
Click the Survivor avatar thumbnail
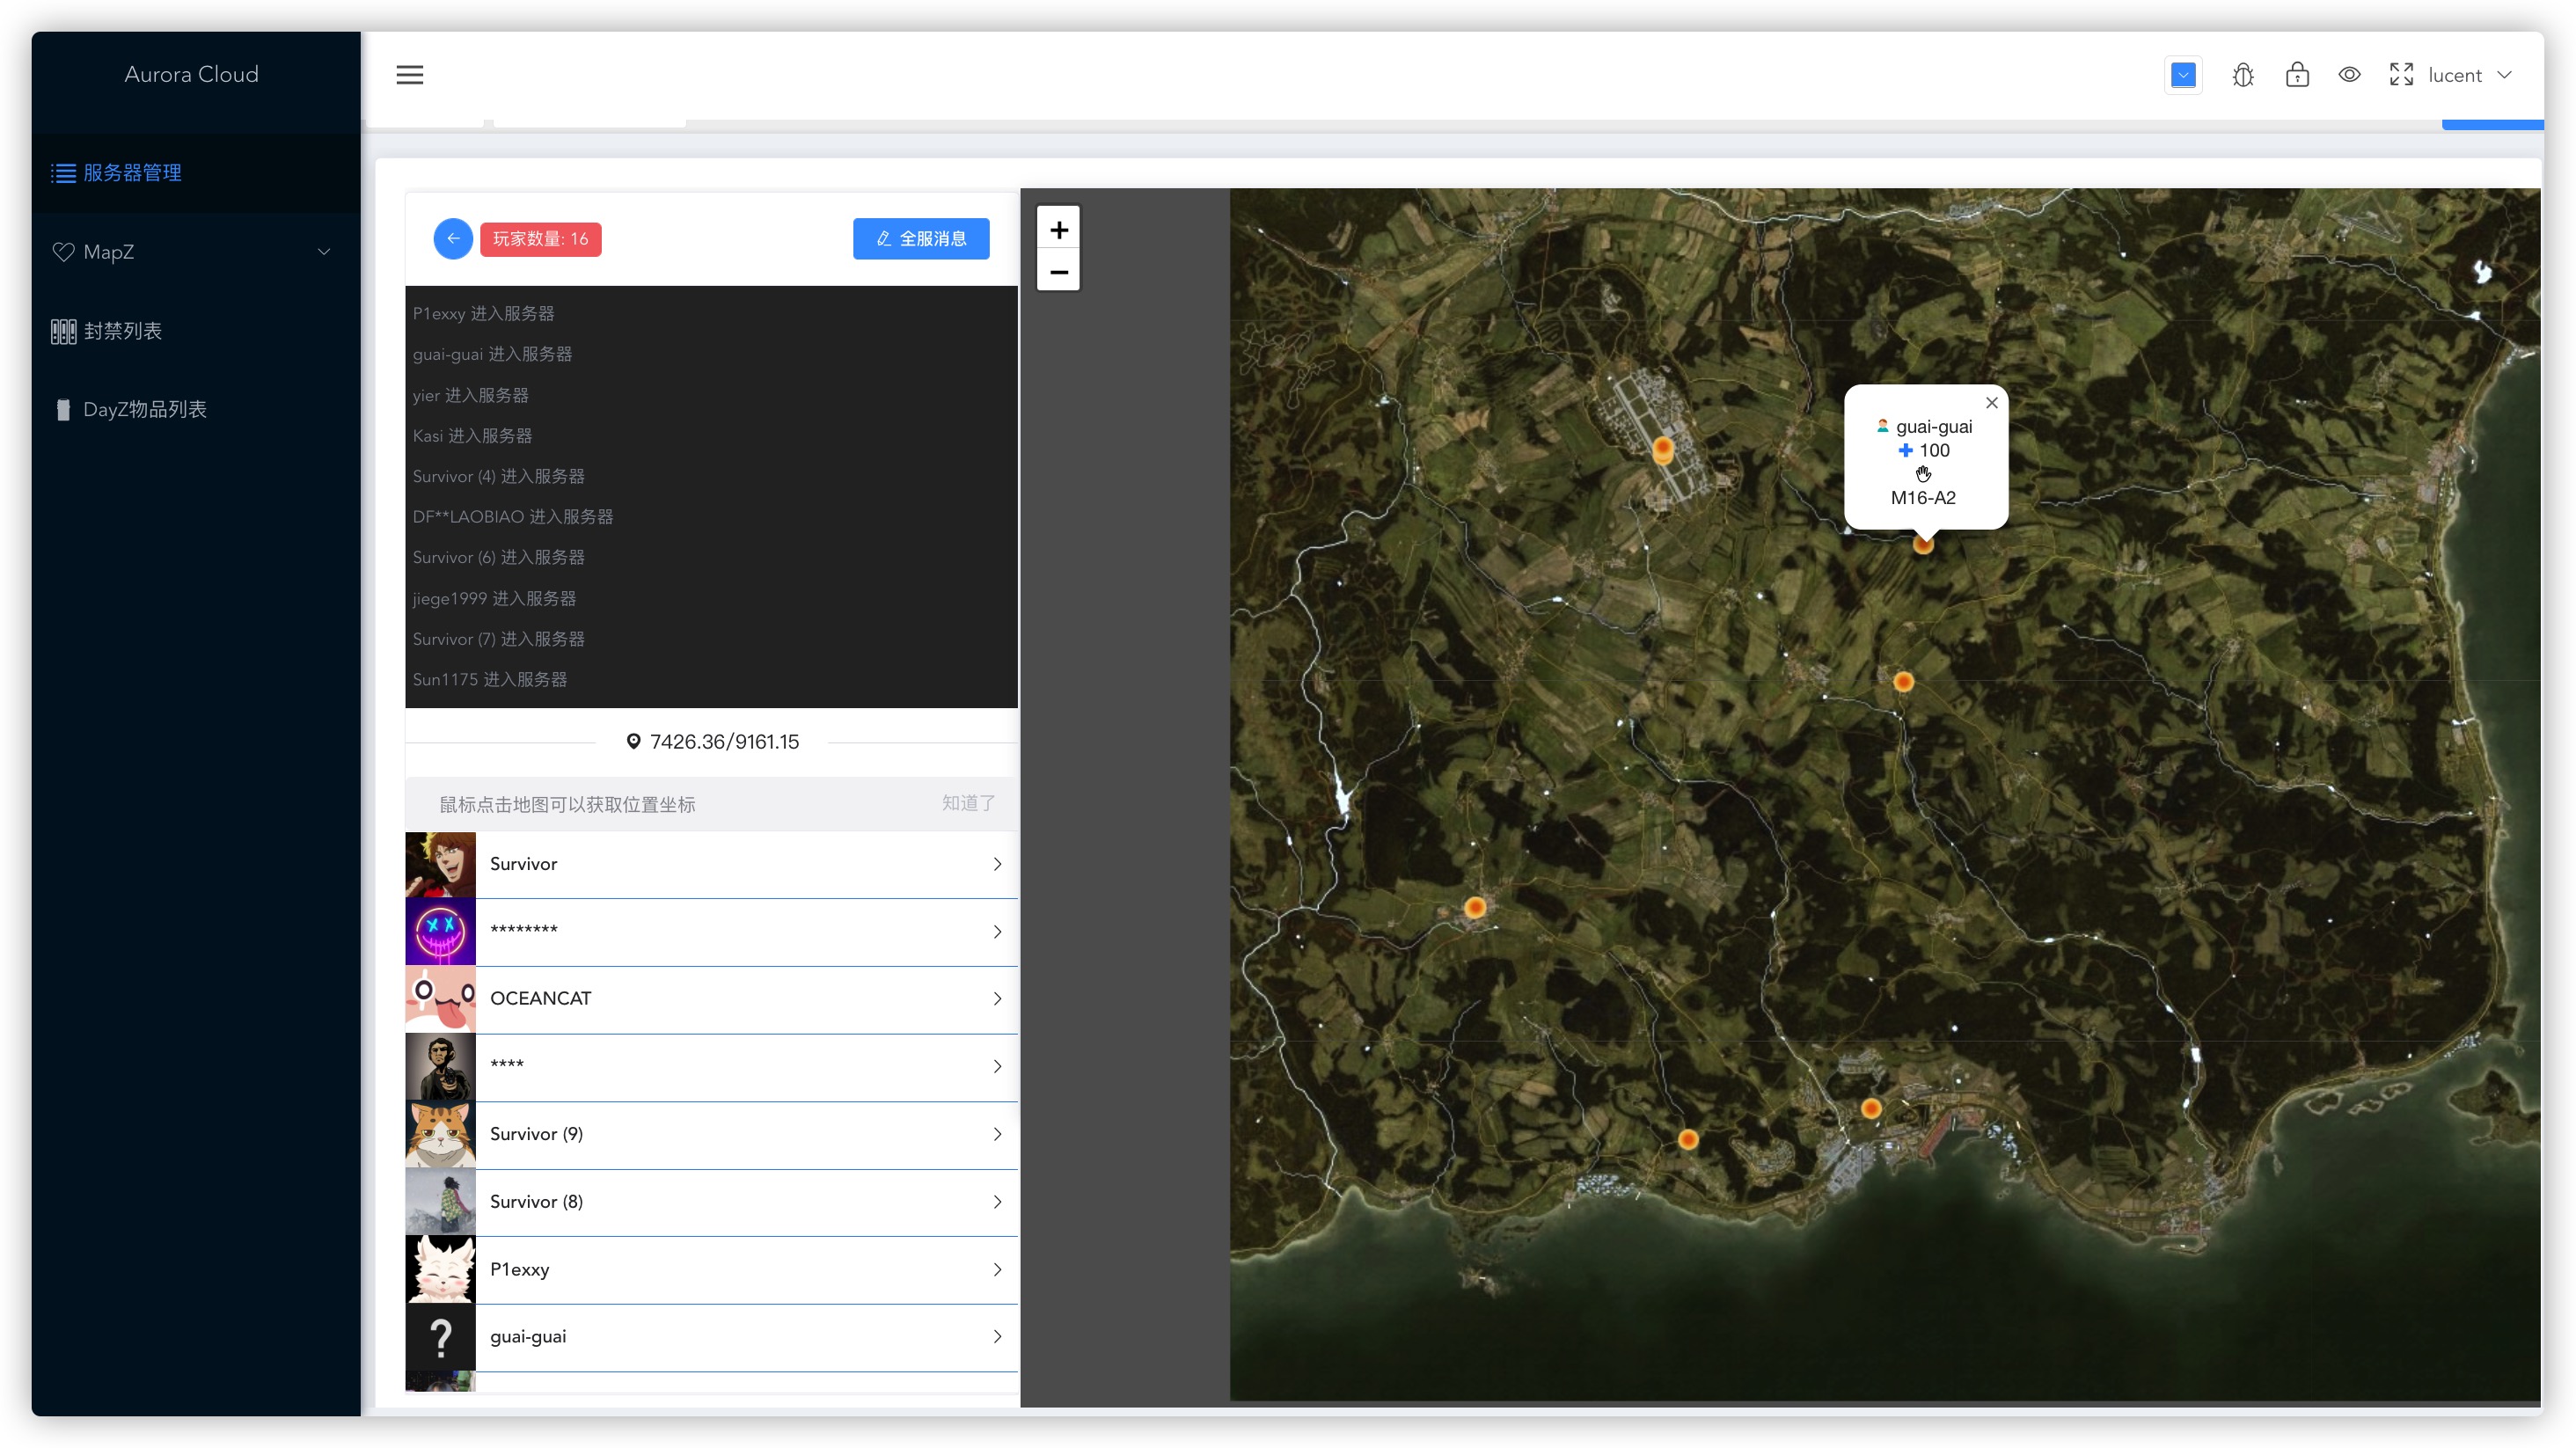click(x=440, y=864)
